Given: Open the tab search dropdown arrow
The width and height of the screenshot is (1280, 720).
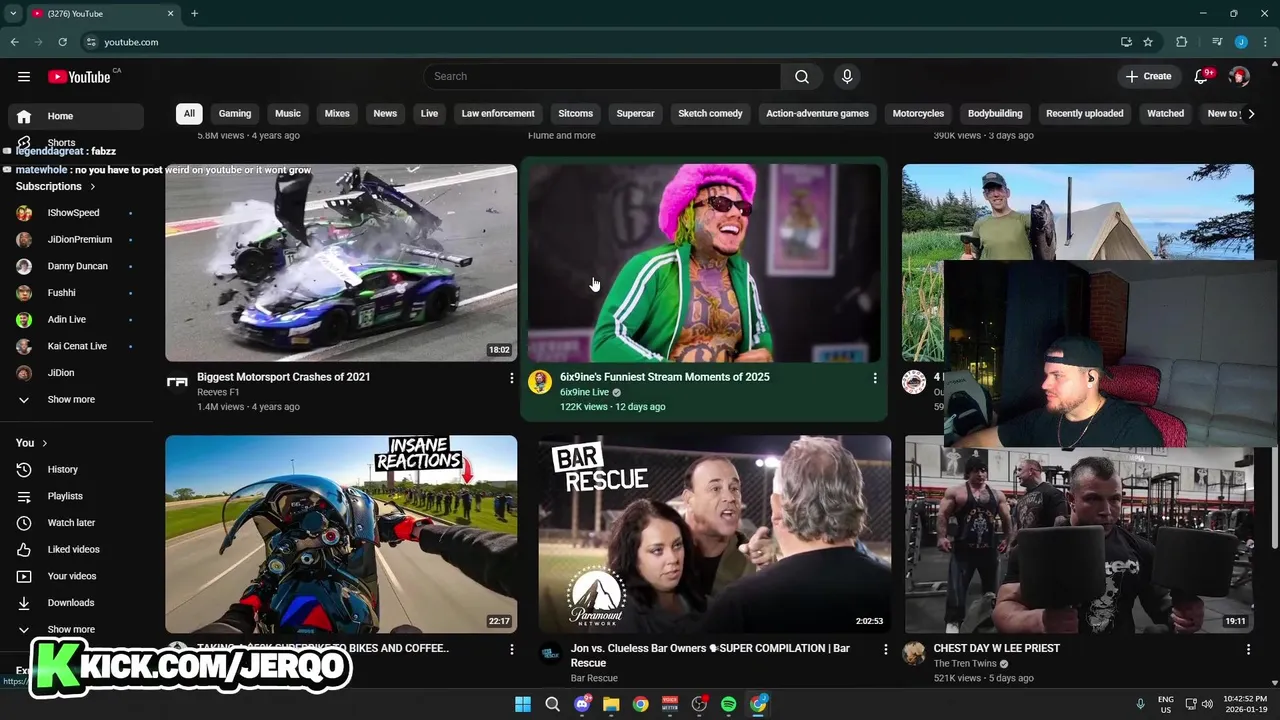Looking at the screenshot, I should (12, 14).
